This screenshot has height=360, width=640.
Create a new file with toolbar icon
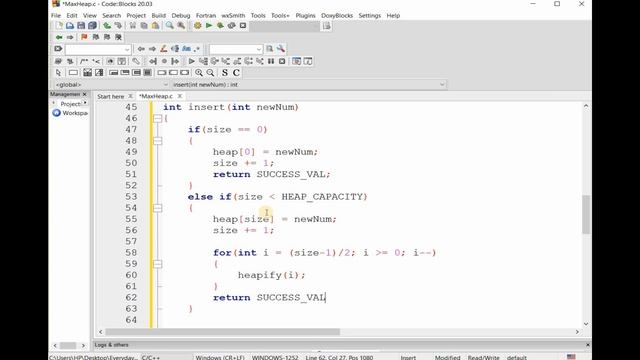(x=59, y=26)
